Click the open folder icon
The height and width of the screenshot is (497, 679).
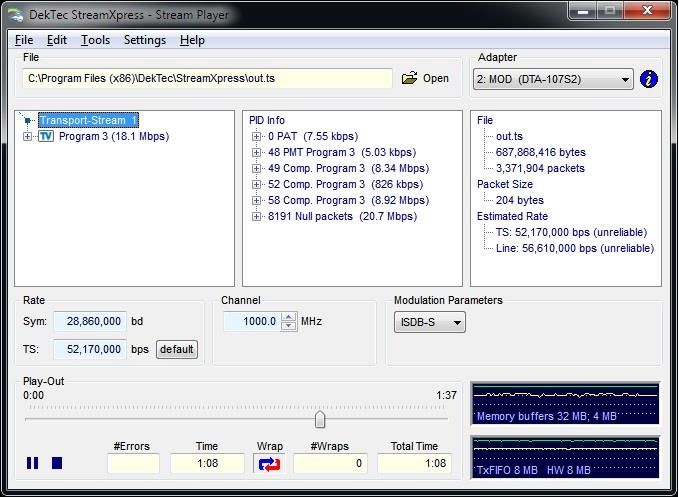coord(409,78)
